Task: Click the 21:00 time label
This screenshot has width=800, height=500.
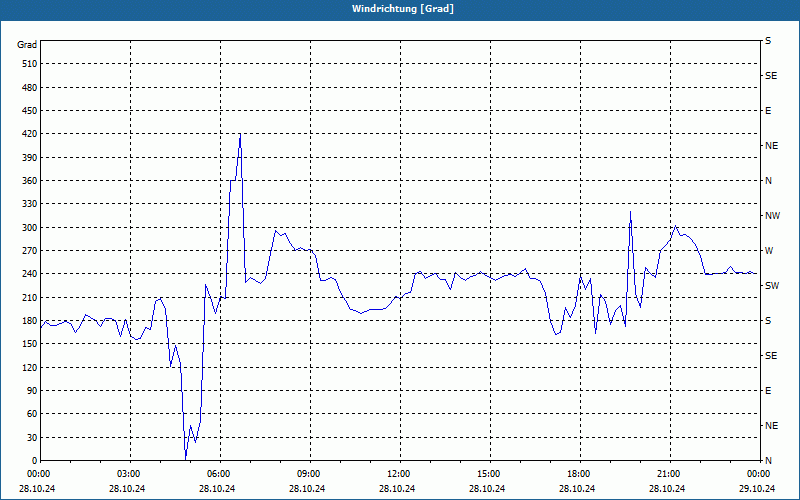Action: pyautogui.click(x=669, y=474)
